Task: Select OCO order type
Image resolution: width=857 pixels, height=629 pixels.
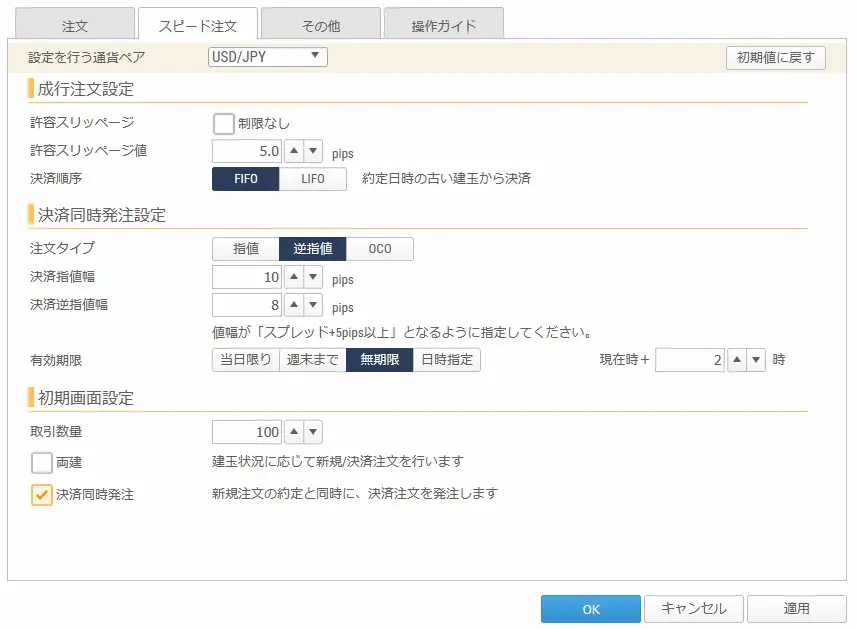Action: click(x=380, y=248)
